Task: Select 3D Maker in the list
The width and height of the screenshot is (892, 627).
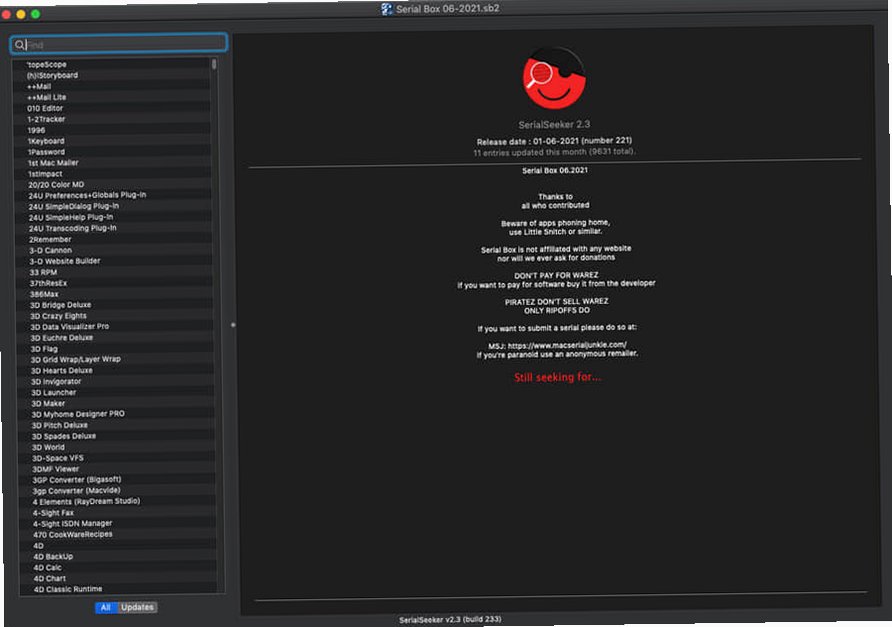Action: 114,403
